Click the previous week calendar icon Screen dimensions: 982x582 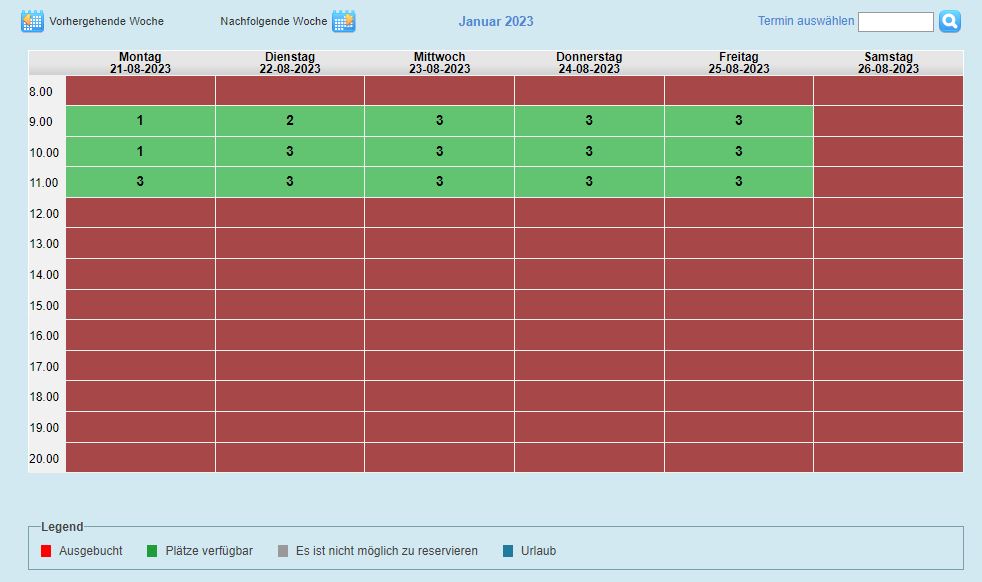(32, 21)
